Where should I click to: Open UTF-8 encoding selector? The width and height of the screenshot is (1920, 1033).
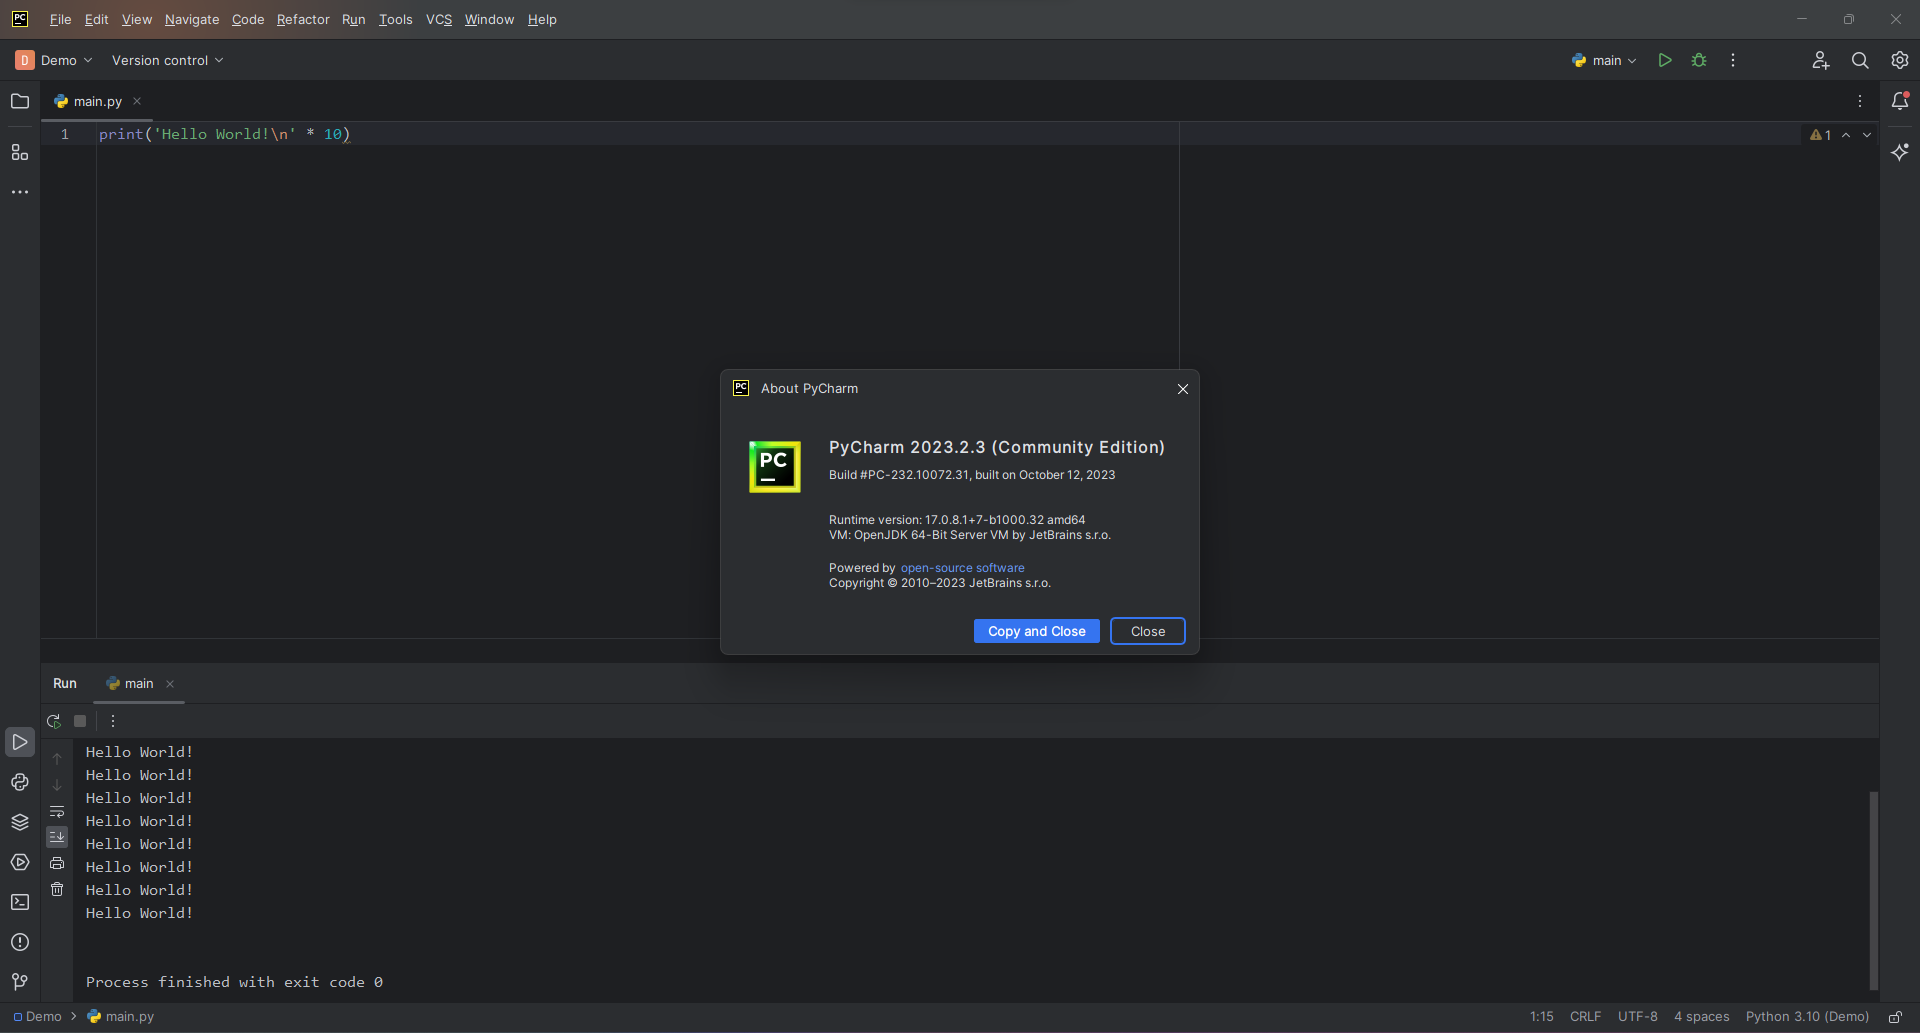(1637, 1017)
